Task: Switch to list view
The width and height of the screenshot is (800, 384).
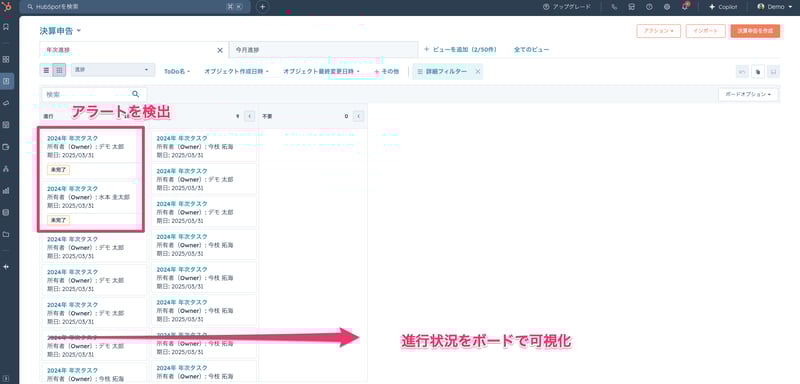Action: pos(46,70)
